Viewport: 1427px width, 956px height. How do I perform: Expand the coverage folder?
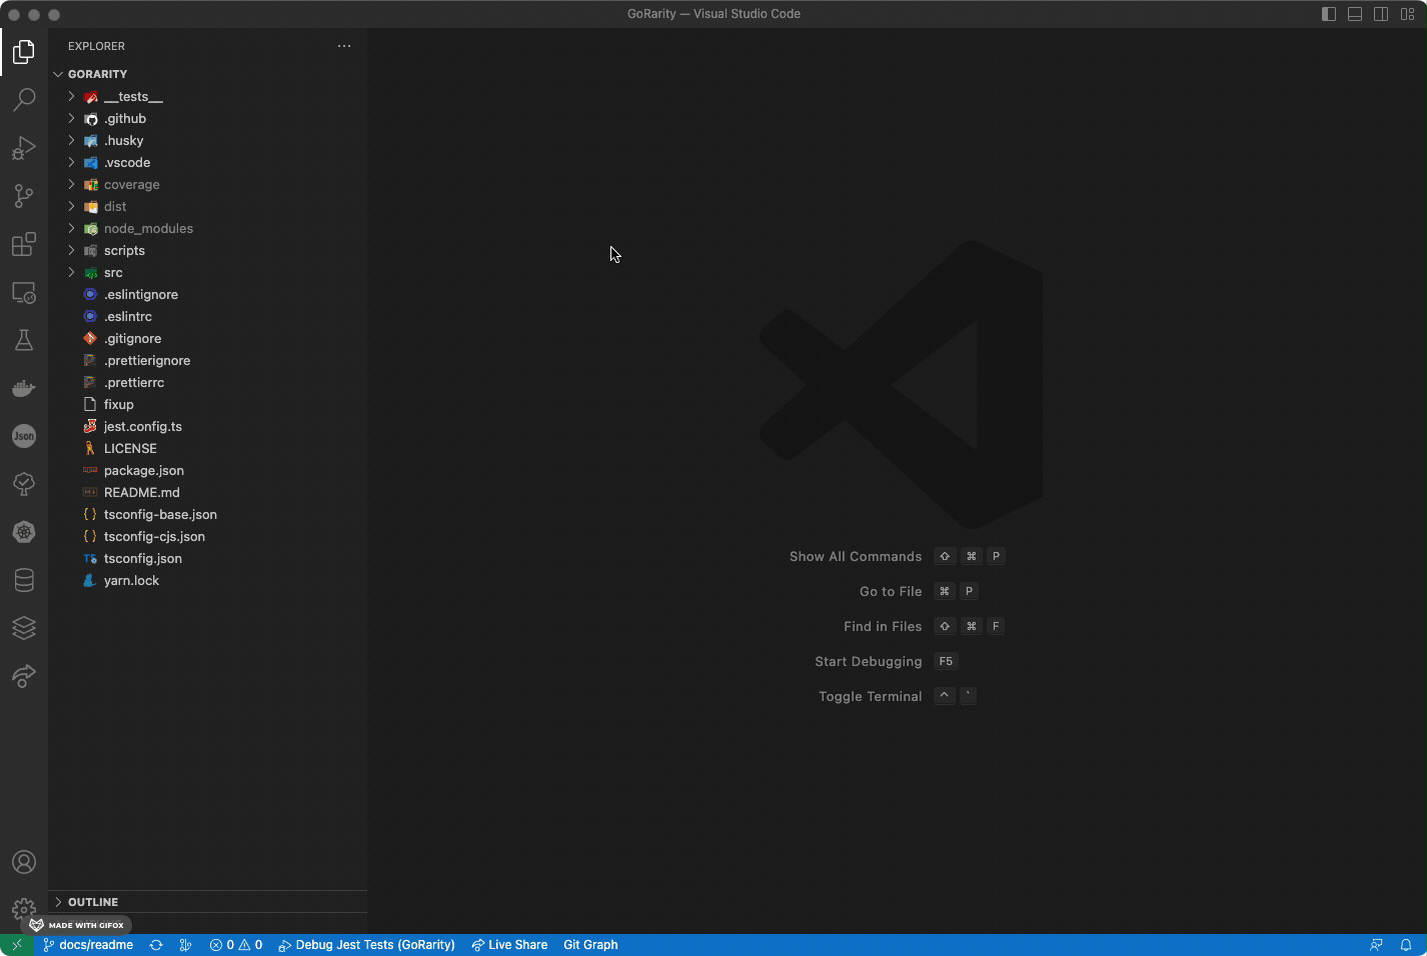pos(207,185)
